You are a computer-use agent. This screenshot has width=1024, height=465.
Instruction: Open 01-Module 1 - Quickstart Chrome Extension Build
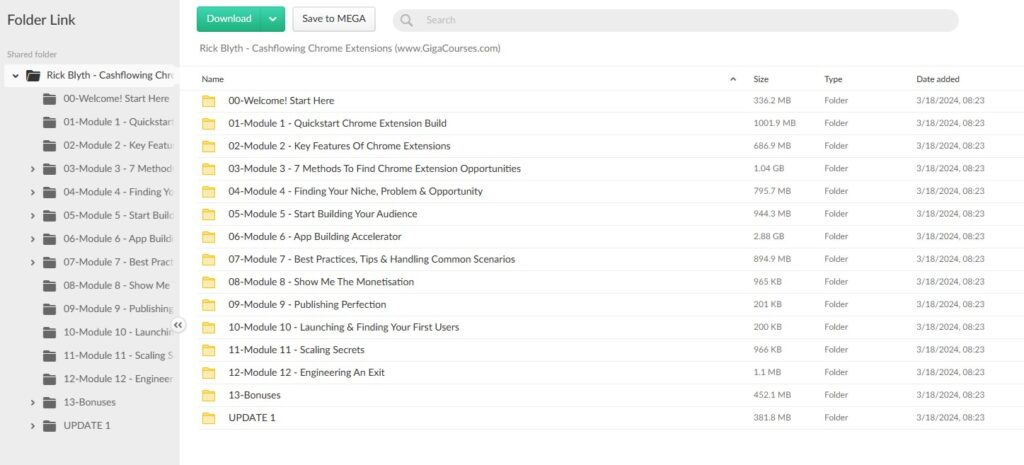tap(338, 123)
